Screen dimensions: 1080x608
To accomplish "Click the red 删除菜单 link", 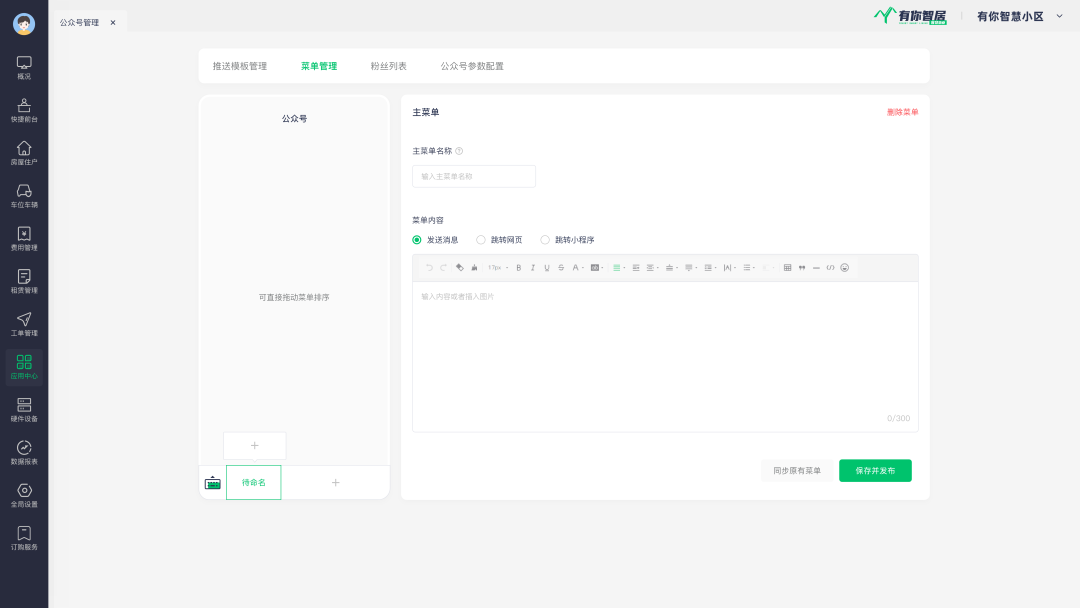I will 902,112.
